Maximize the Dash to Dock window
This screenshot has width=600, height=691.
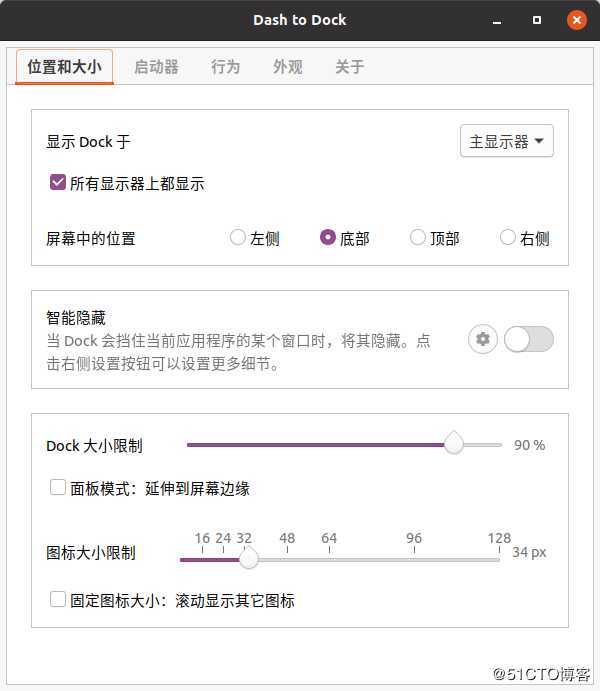click(x=537, y=20)
